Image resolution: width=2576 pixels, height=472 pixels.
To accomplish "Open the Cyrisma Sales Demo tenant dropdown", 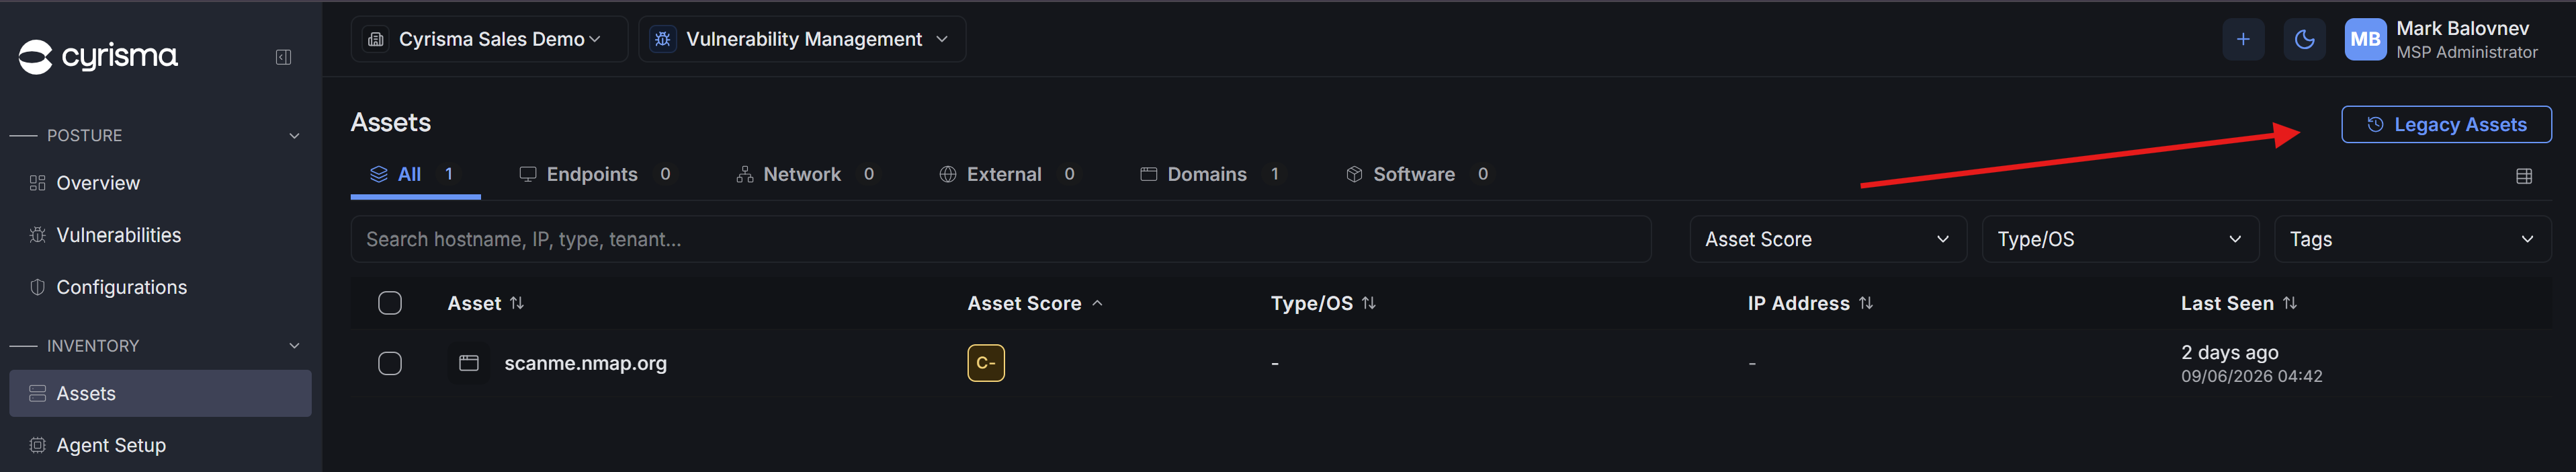I will point(489,39).
